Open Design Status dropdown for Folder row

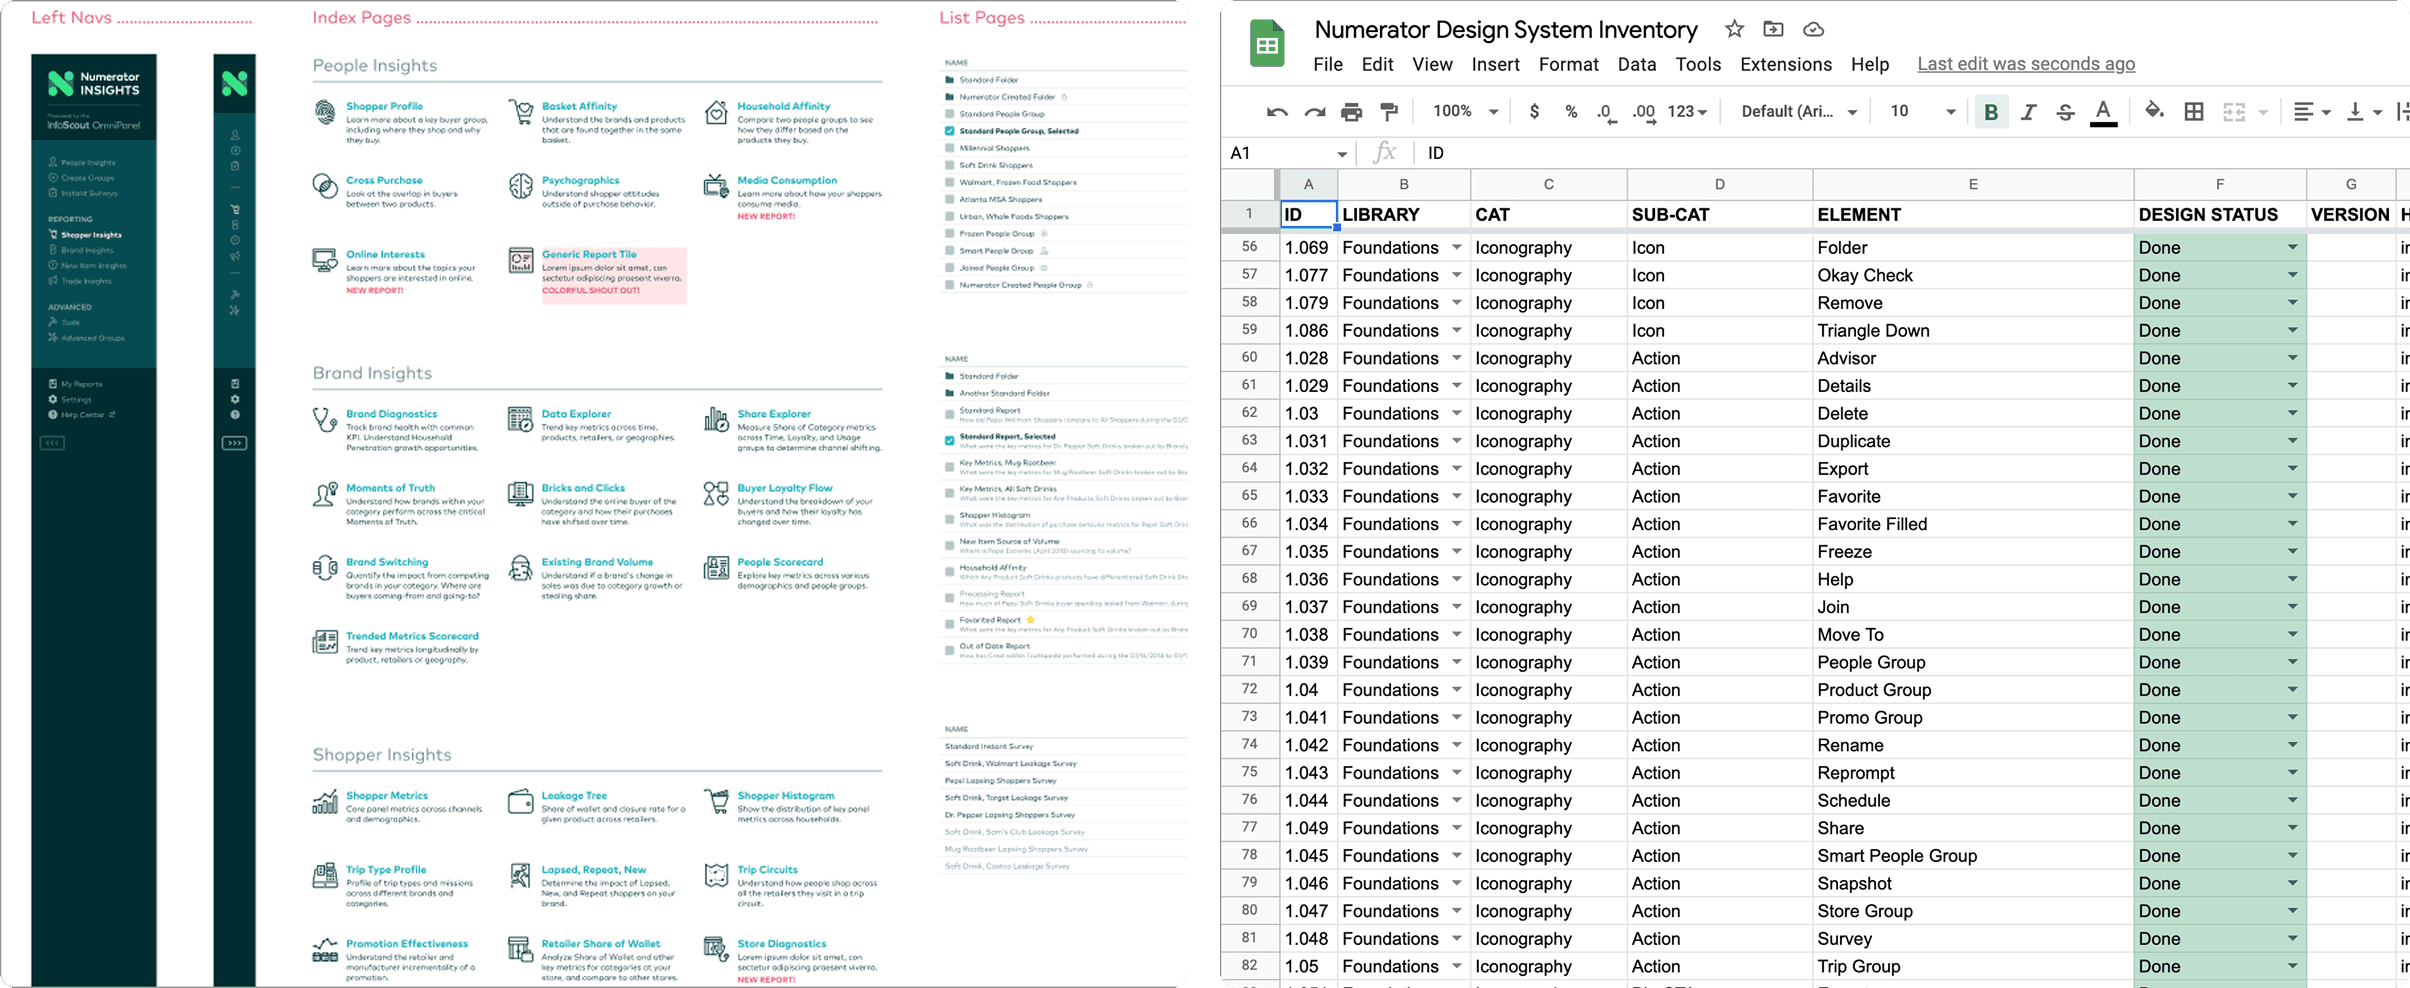[x=2293, y=248]
